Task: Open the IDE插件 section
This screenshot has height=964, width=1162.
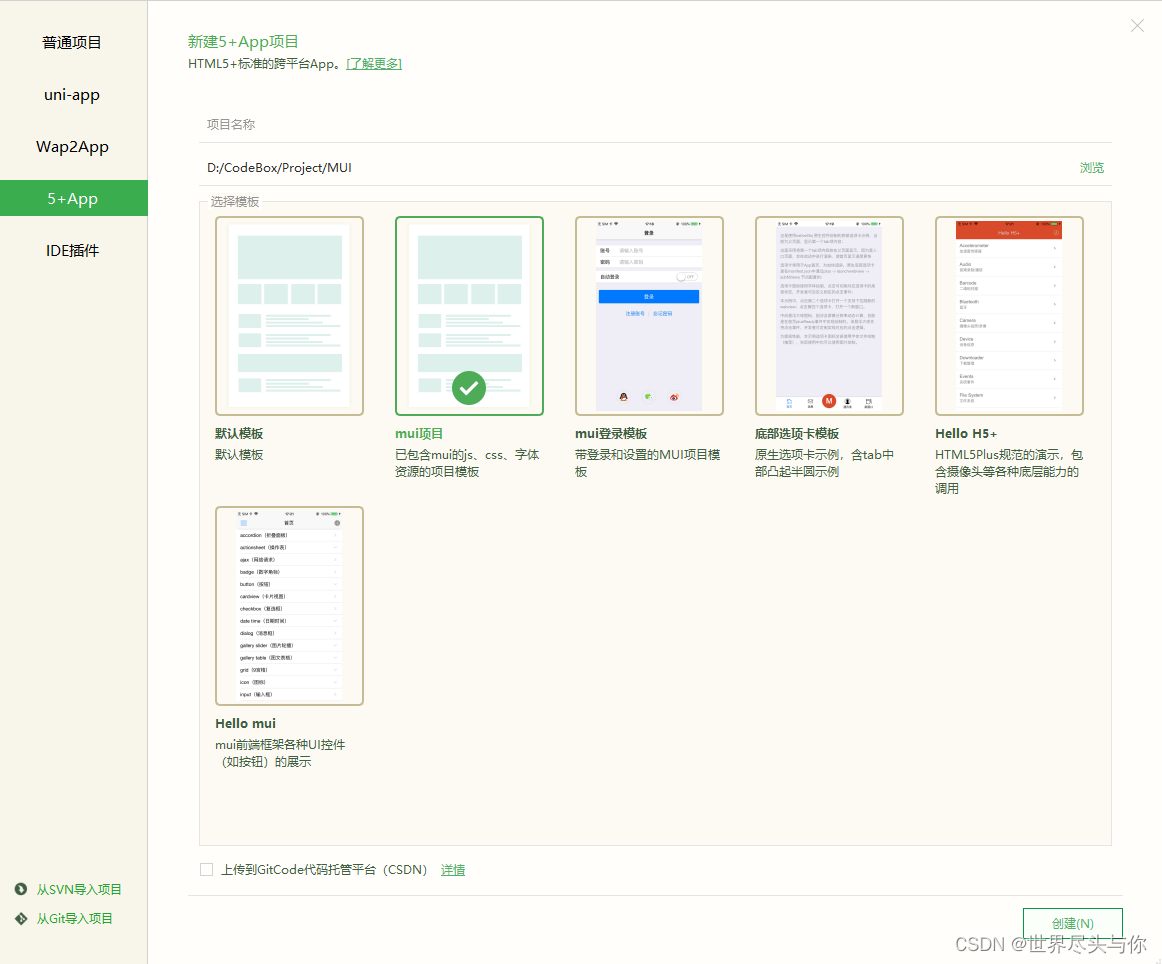Action: 71,250
